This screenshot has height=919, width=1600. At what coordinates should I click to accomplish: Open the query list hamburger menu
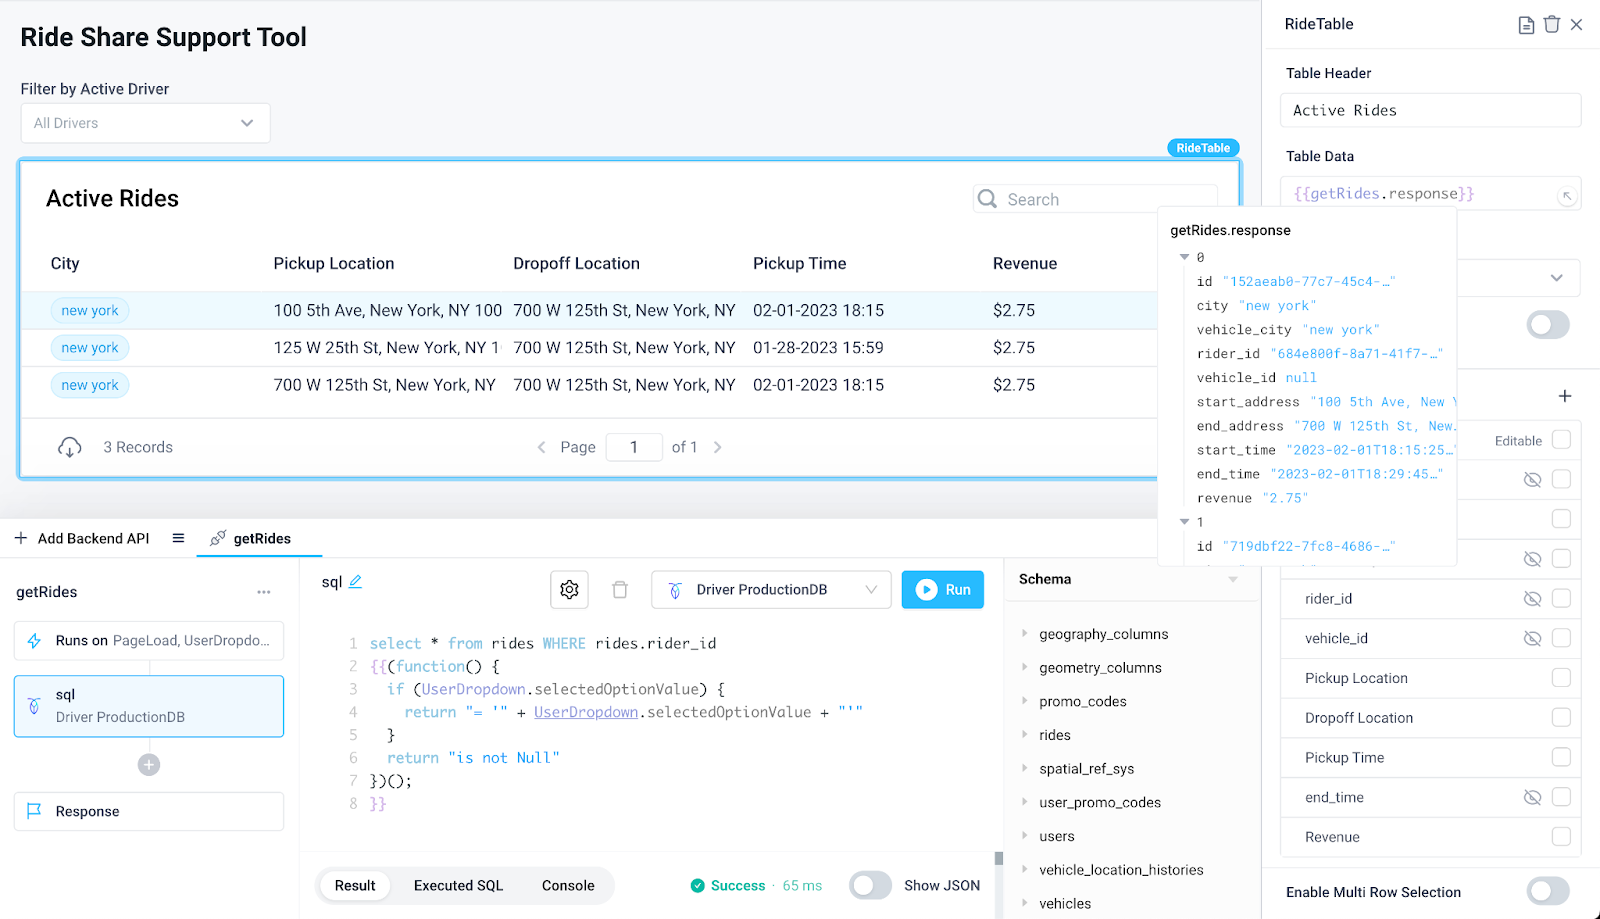click(x=178, y=537)
